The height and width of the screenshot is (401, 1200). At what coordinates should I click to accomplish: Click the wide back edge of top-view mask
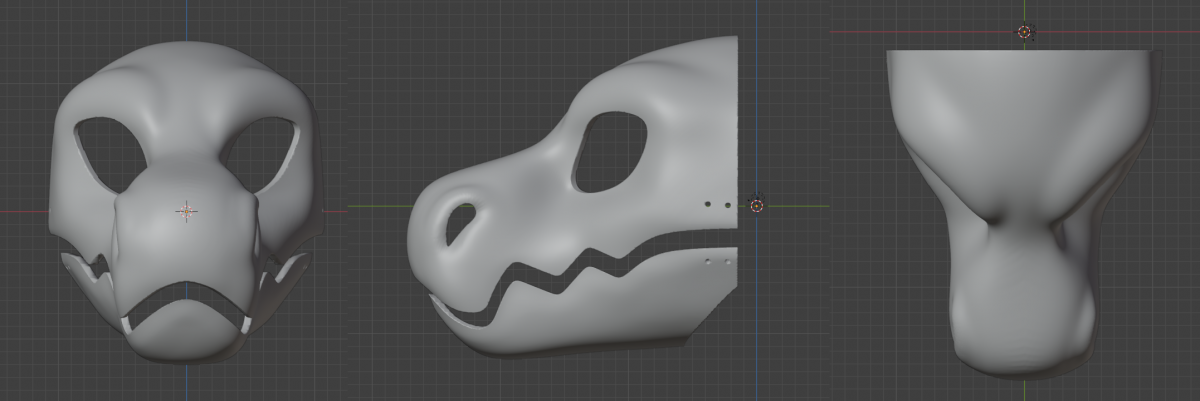click(1023, 52)
